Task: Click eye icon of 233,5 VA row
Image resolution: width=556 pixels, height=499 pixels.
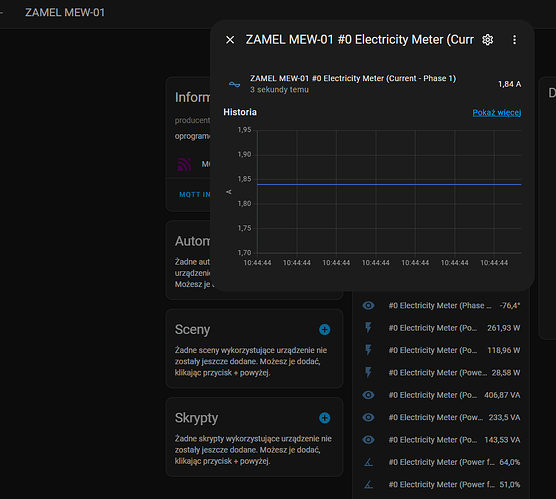Action: [368, 417]
